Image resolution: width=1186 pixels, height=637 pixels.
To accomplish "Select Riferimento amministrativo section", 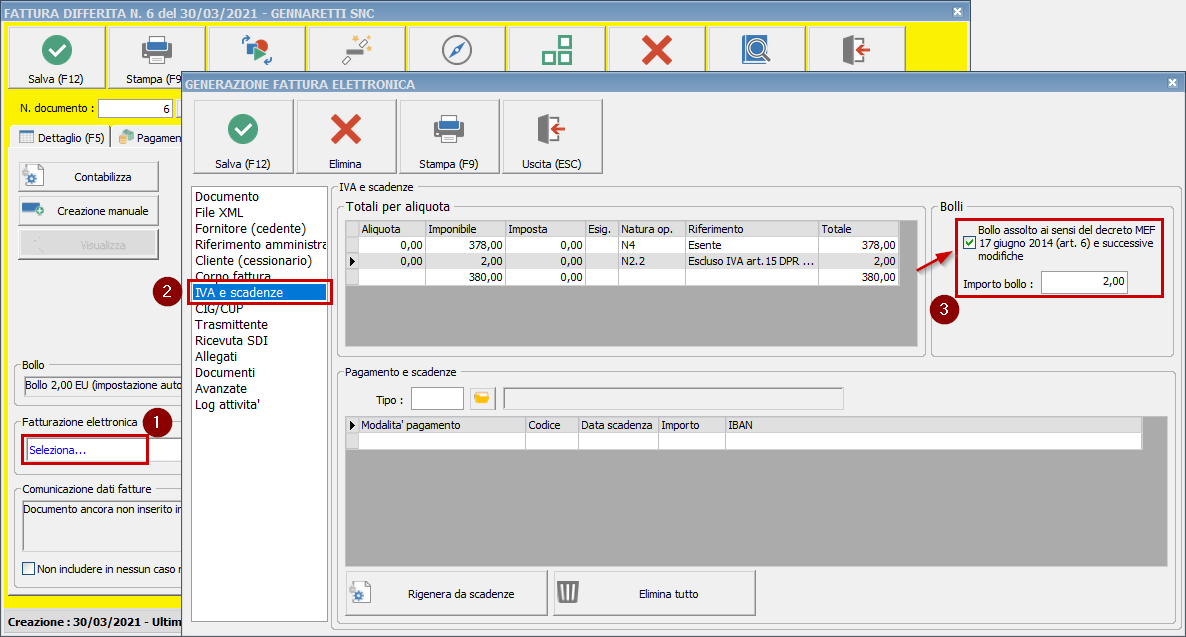I will click(x=259, y=245).
